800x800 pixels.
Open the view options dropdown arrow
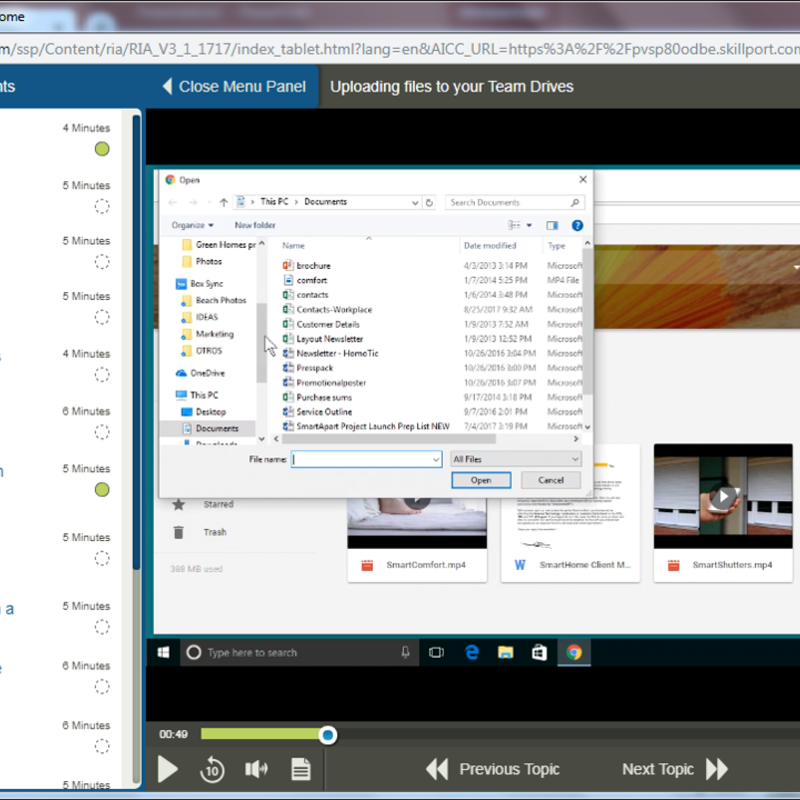pos(529,225)
